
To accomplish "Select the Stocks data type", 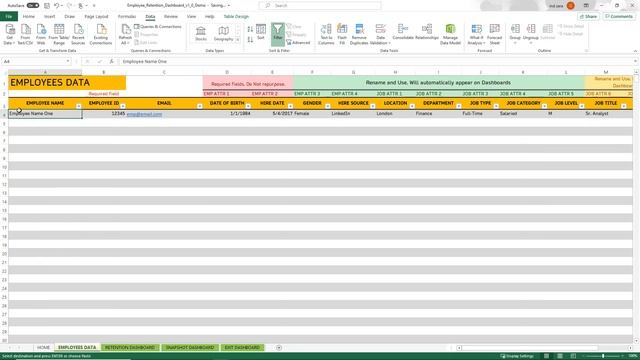I will click(x=201, y=34).
